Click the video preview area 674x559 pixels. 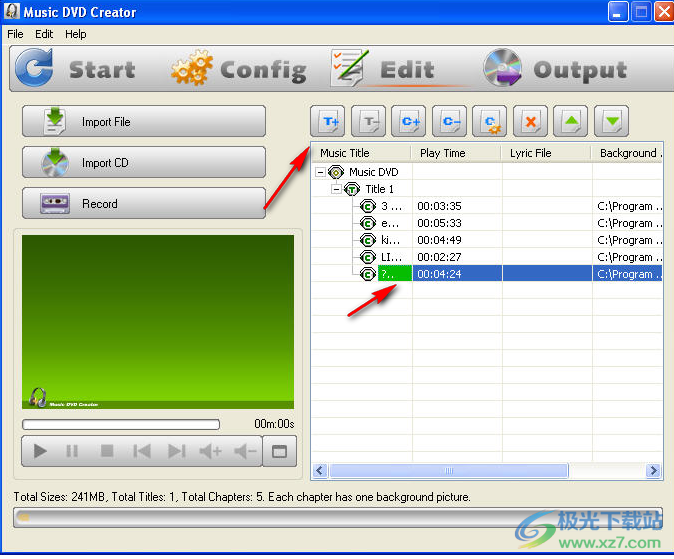click(x=158, y=322)
